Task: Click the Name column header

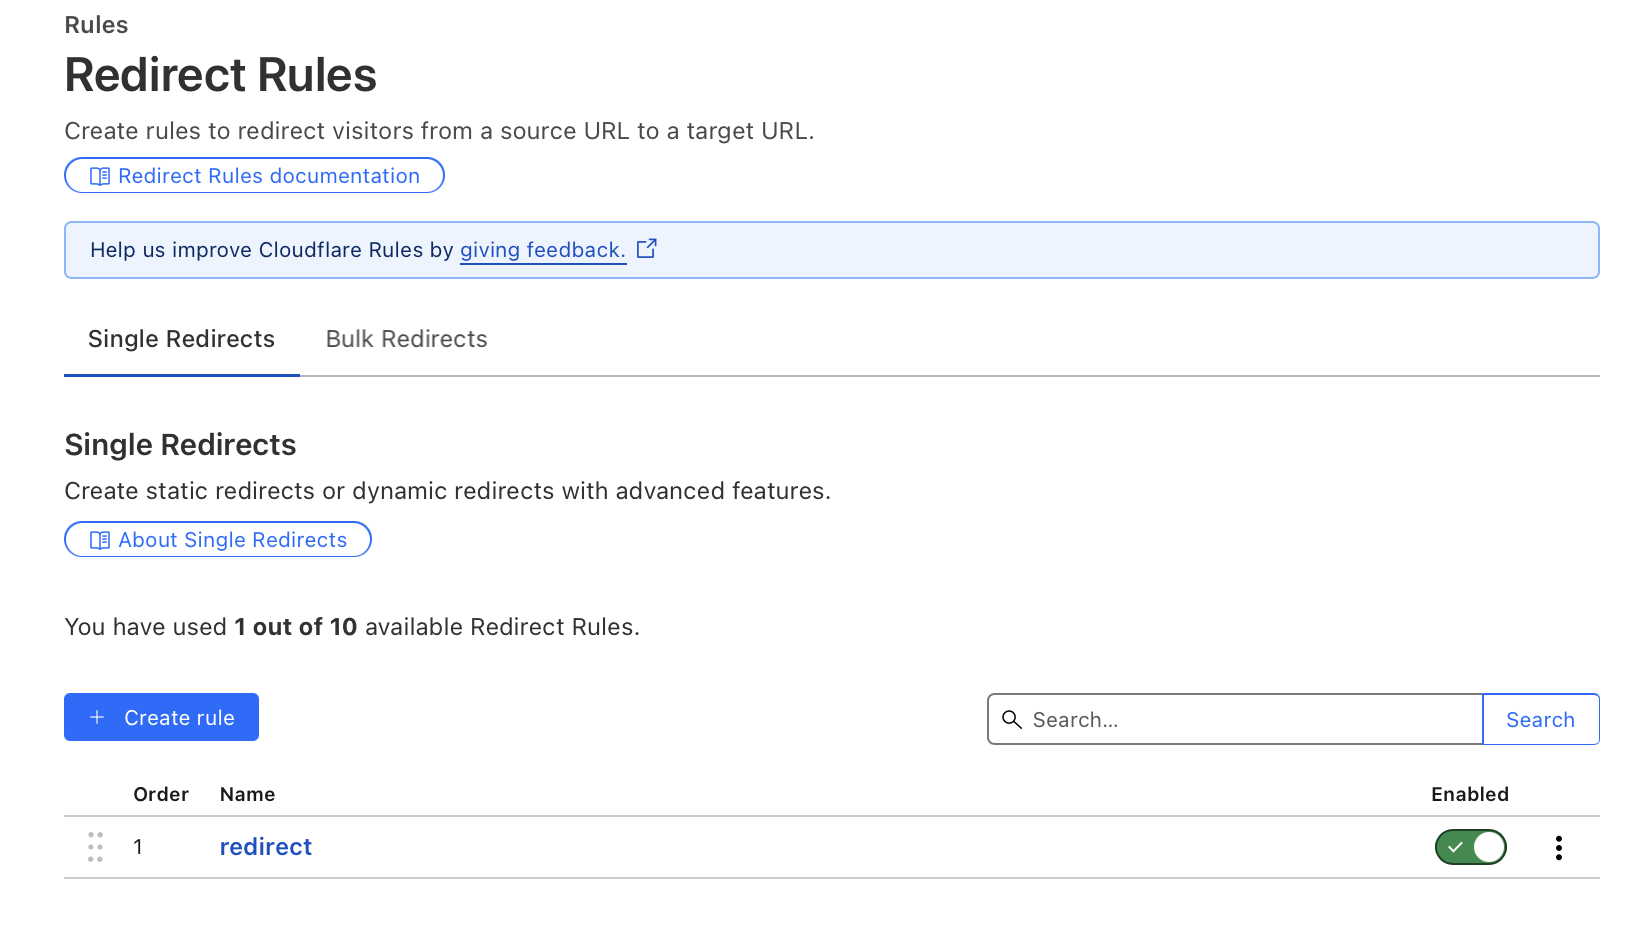Action: (247, 794)
